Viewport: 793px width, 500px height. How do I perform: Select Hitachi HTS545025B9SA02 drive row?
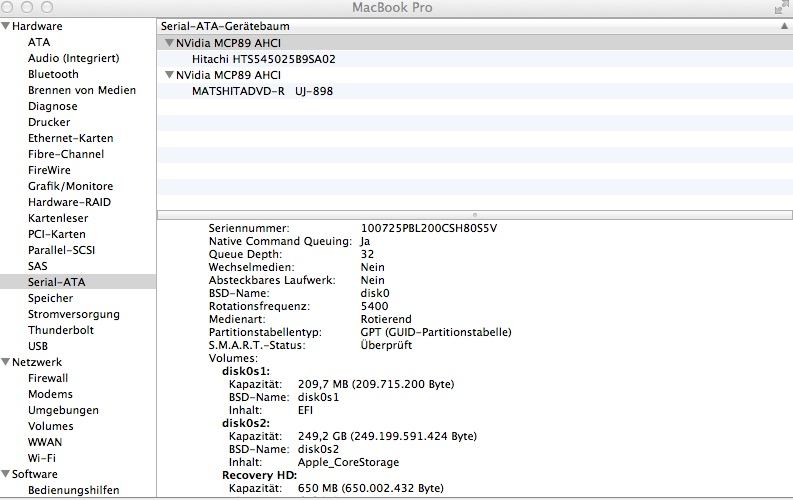(474, 59)
